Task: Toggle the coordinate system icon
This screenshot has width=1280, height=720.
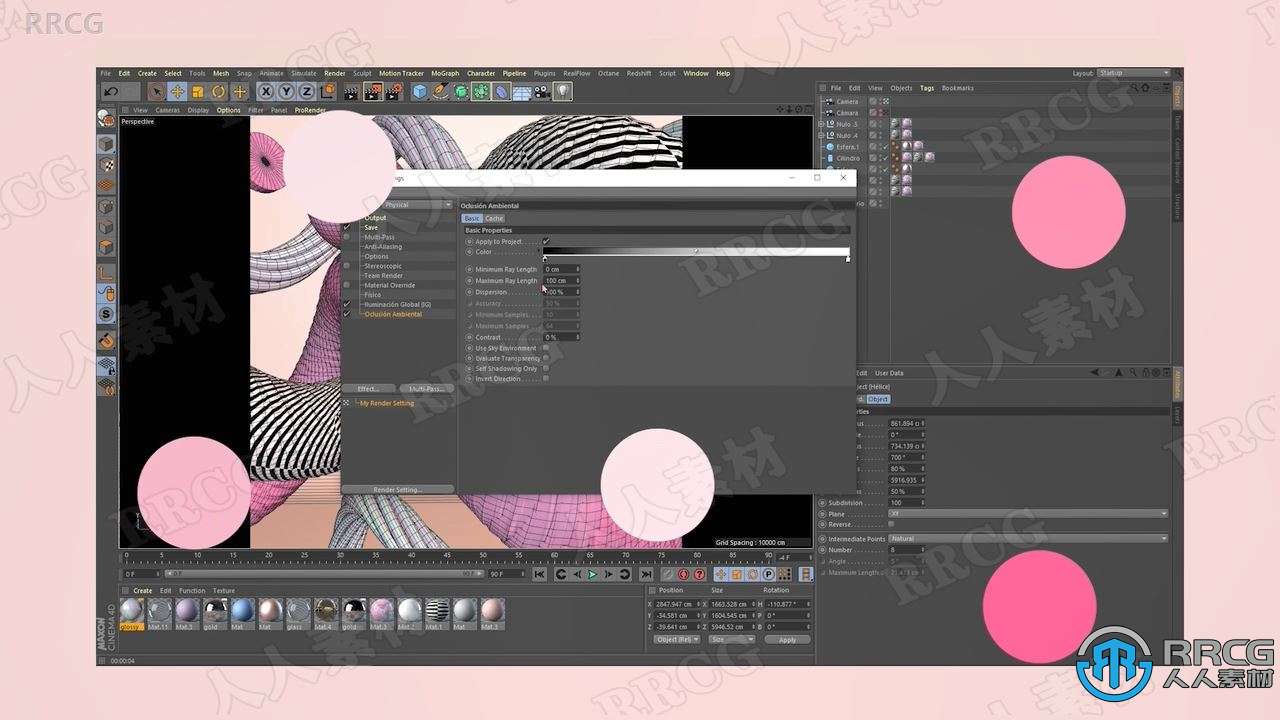Action: pos(328,92)
